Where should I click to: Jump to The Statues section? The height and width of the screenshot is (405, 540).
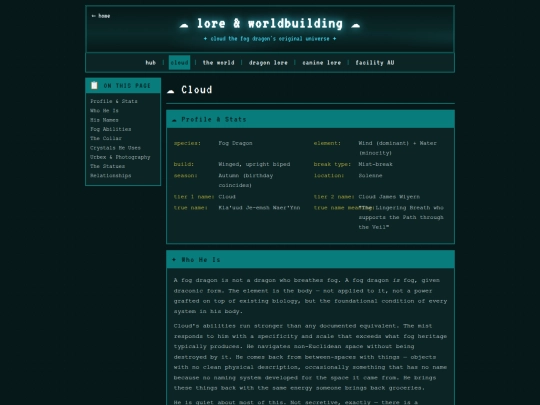[107, 166]
